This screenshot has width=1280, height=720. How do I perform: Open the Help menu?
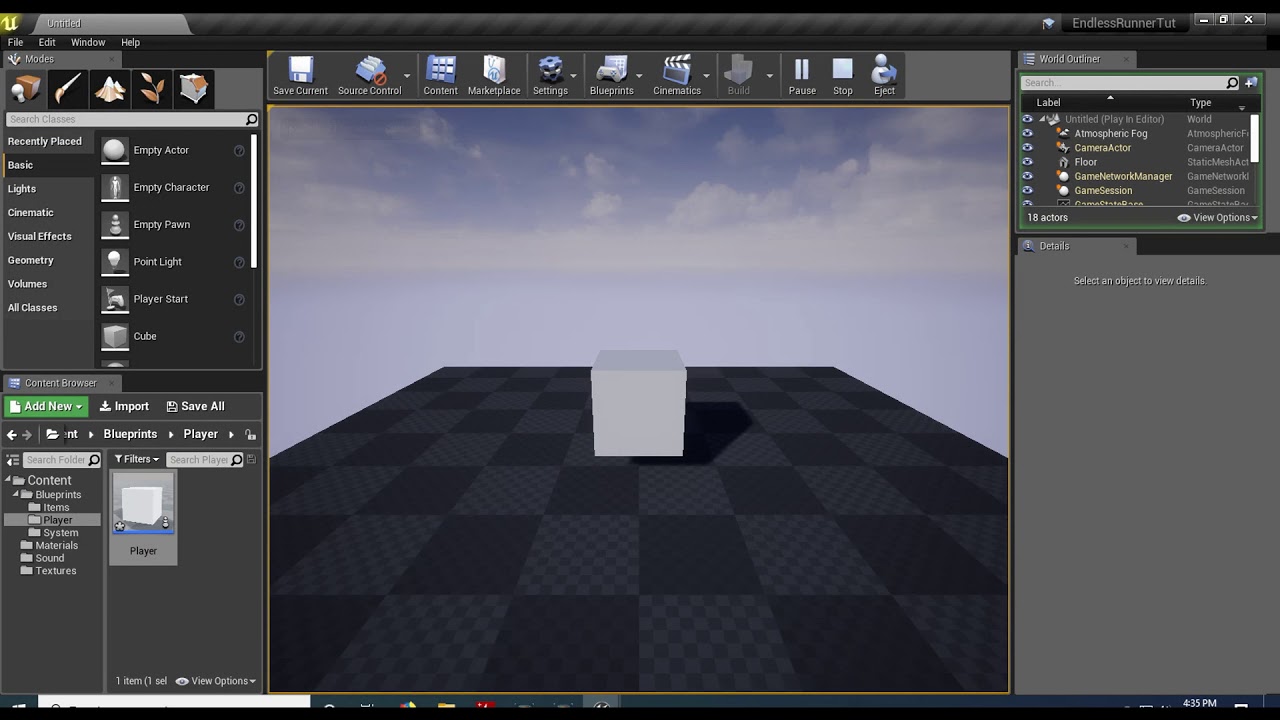(131, 42)
